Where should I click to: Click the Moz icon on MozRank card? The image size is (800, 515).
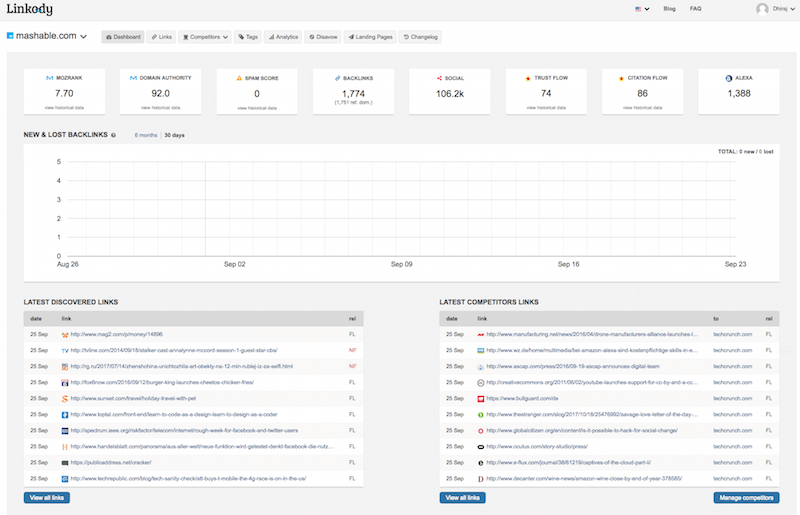[x=49, y=78]
